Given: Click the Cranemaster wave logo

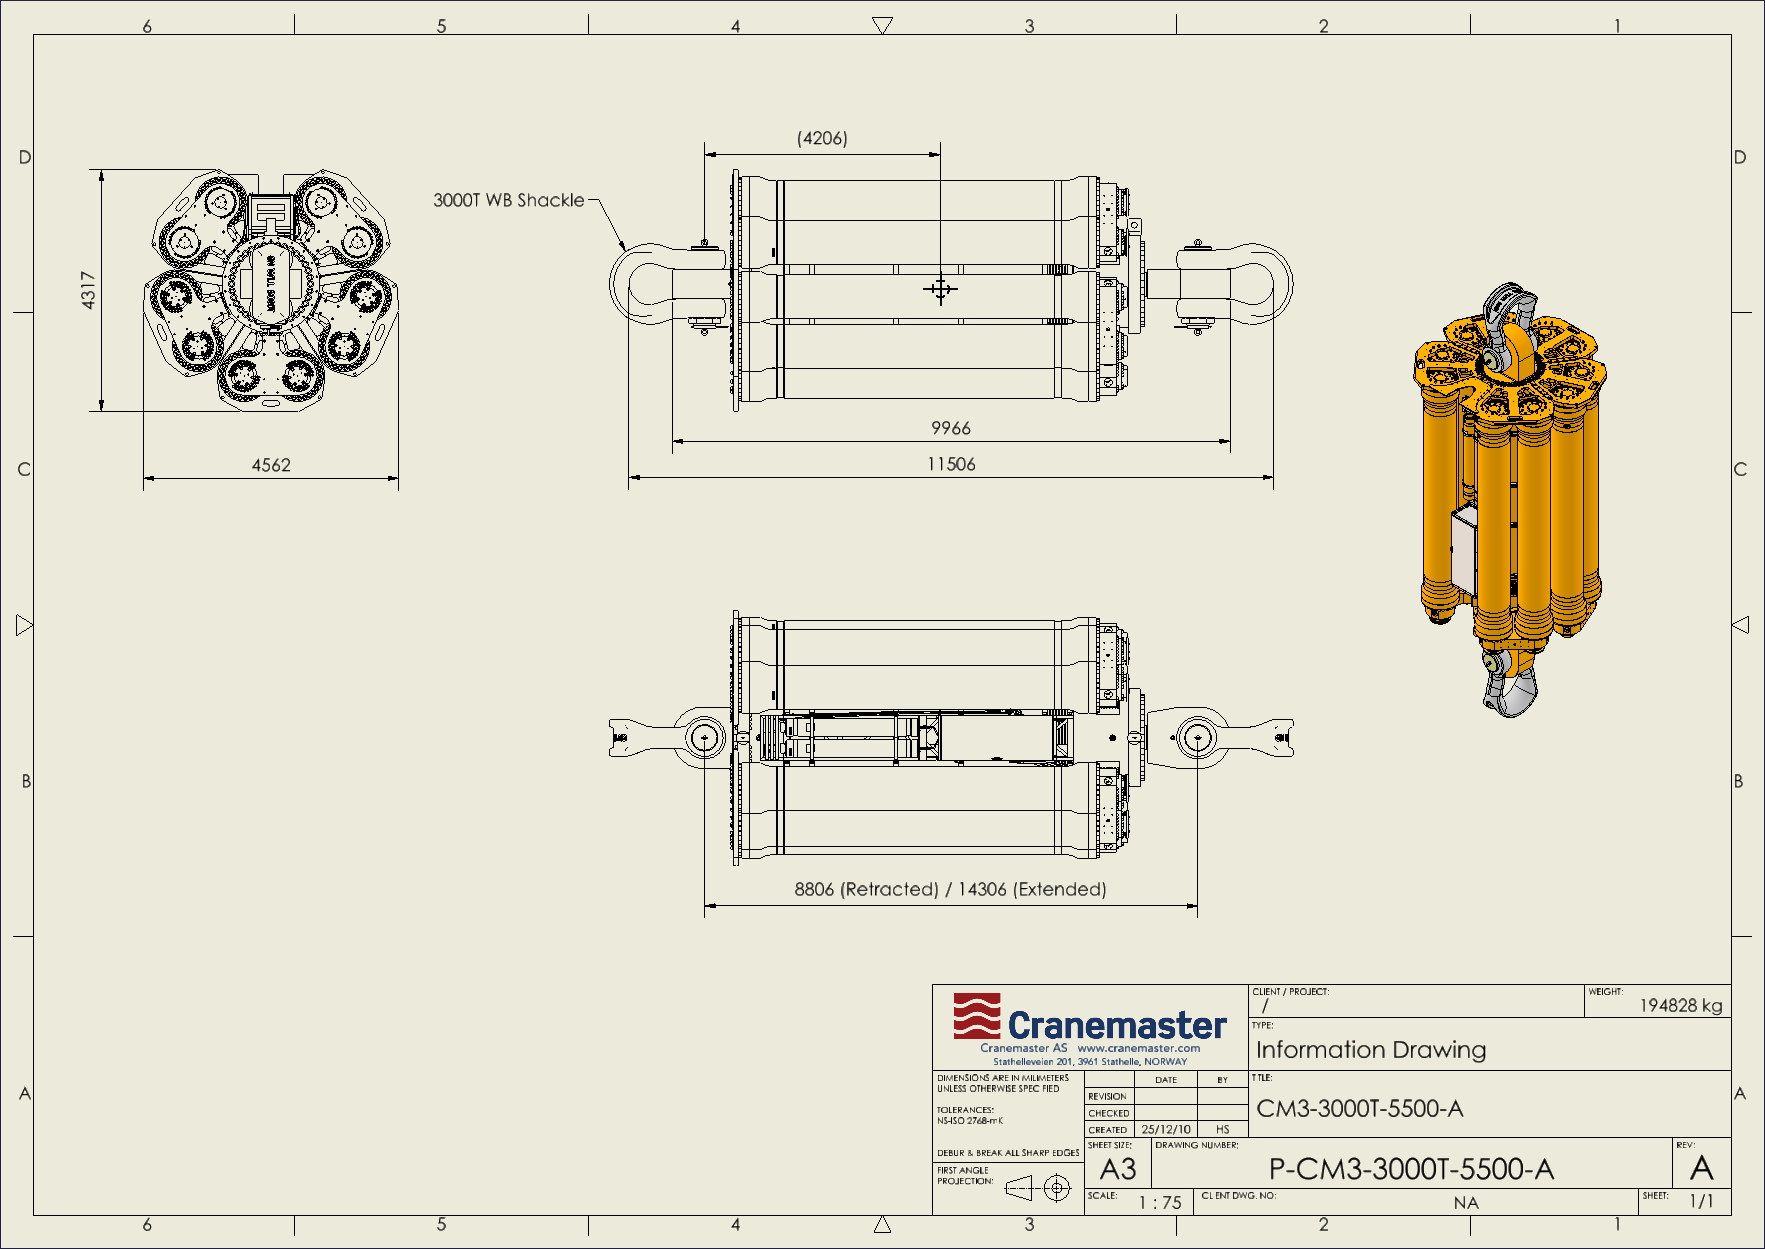Looking at the screenshot, I should [976, 1016].
